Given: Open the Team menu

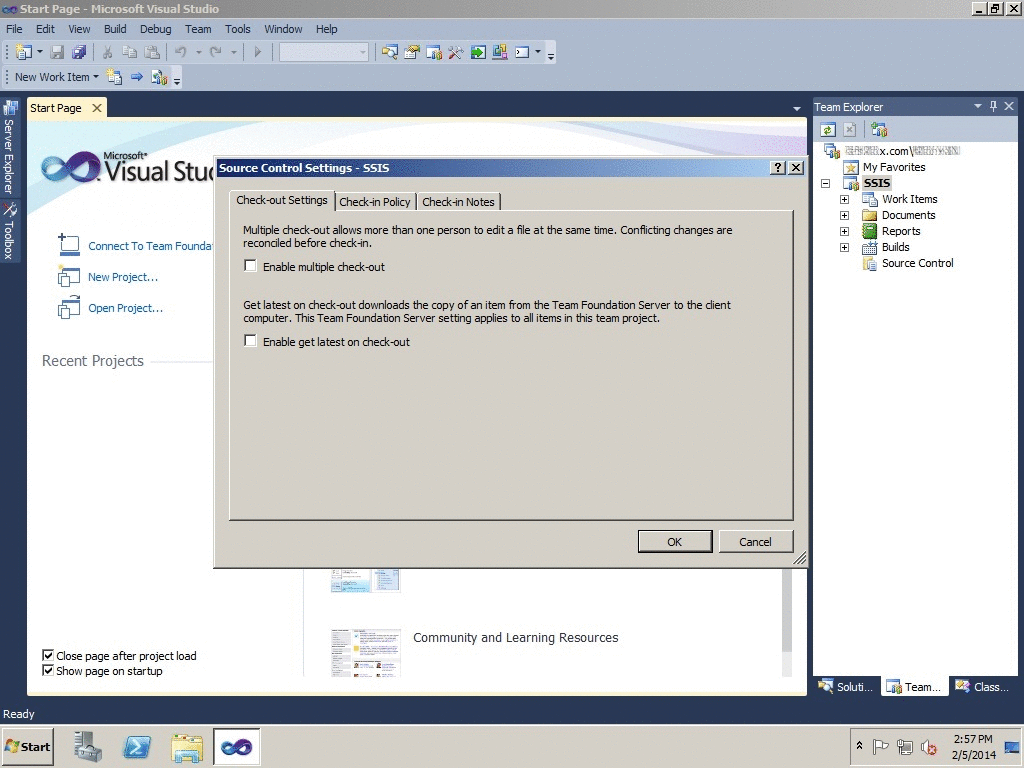Looking at the screenshot, I should (x=198, y=29).
